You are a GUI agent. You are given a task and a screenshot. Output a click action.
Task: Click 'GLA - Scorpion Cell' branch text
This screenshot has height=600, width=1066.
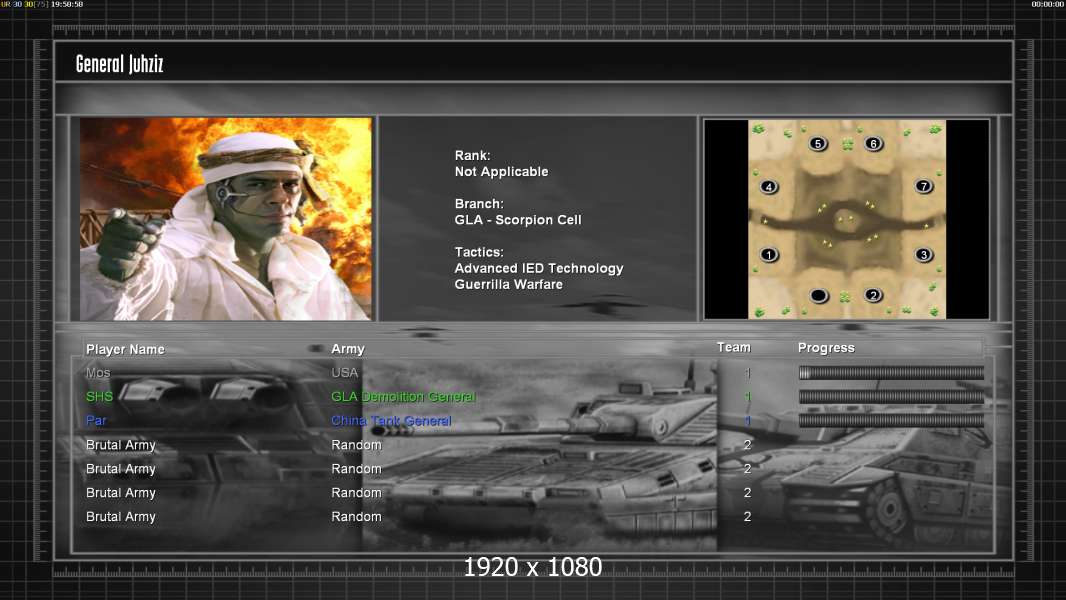[x=518, y=220]
